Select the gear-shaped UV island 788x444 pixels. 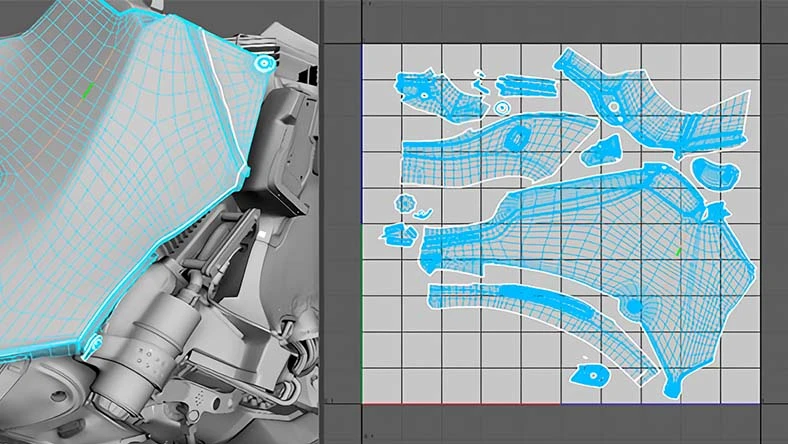click(x=405, y=204)
